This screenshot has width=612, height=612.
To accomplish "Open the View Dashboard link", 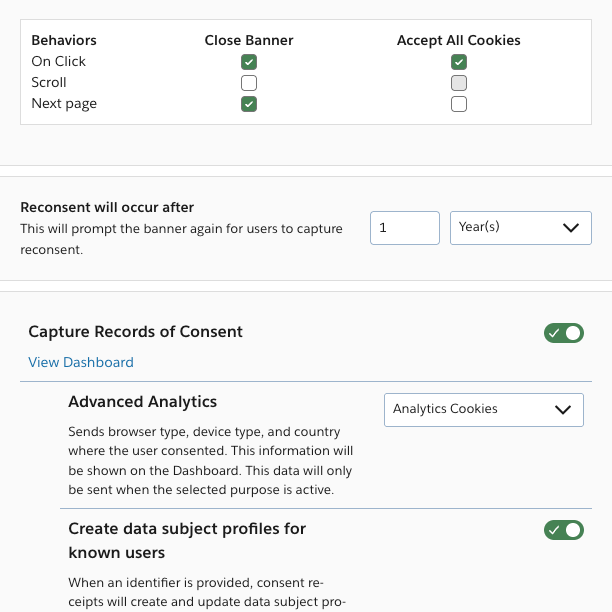I will [81, 362].
